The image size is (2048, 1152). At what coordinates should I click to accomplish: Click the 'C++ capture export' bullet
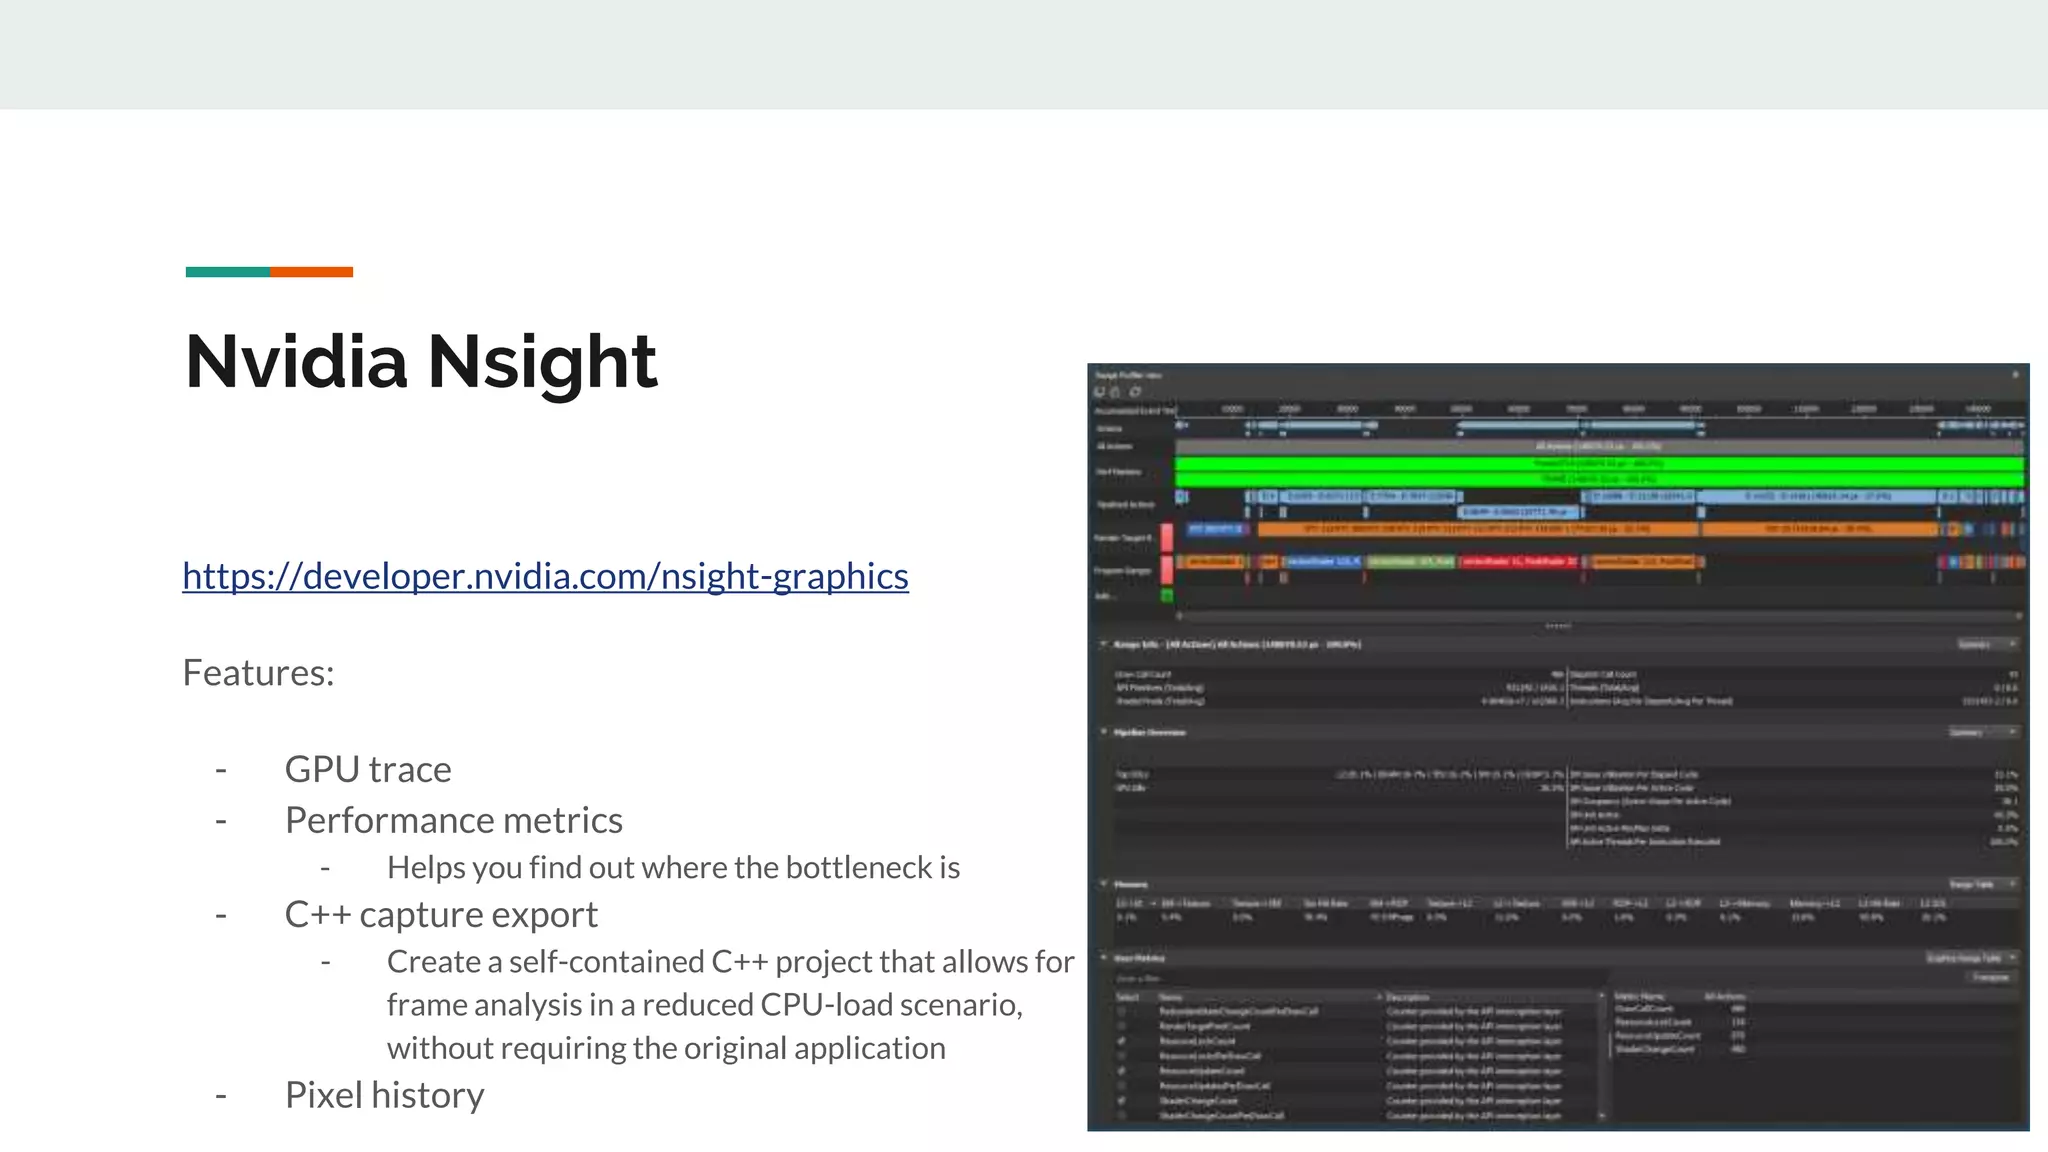click(441, 915)
